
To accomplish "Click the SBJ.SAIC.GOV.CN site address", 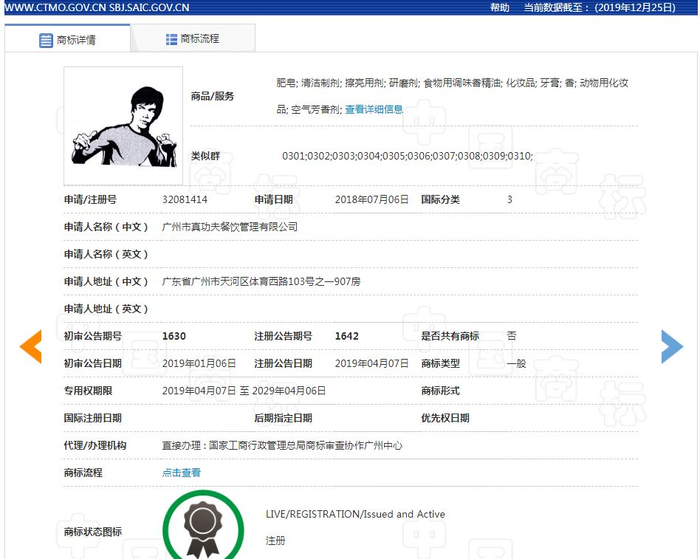I will 149,8.
